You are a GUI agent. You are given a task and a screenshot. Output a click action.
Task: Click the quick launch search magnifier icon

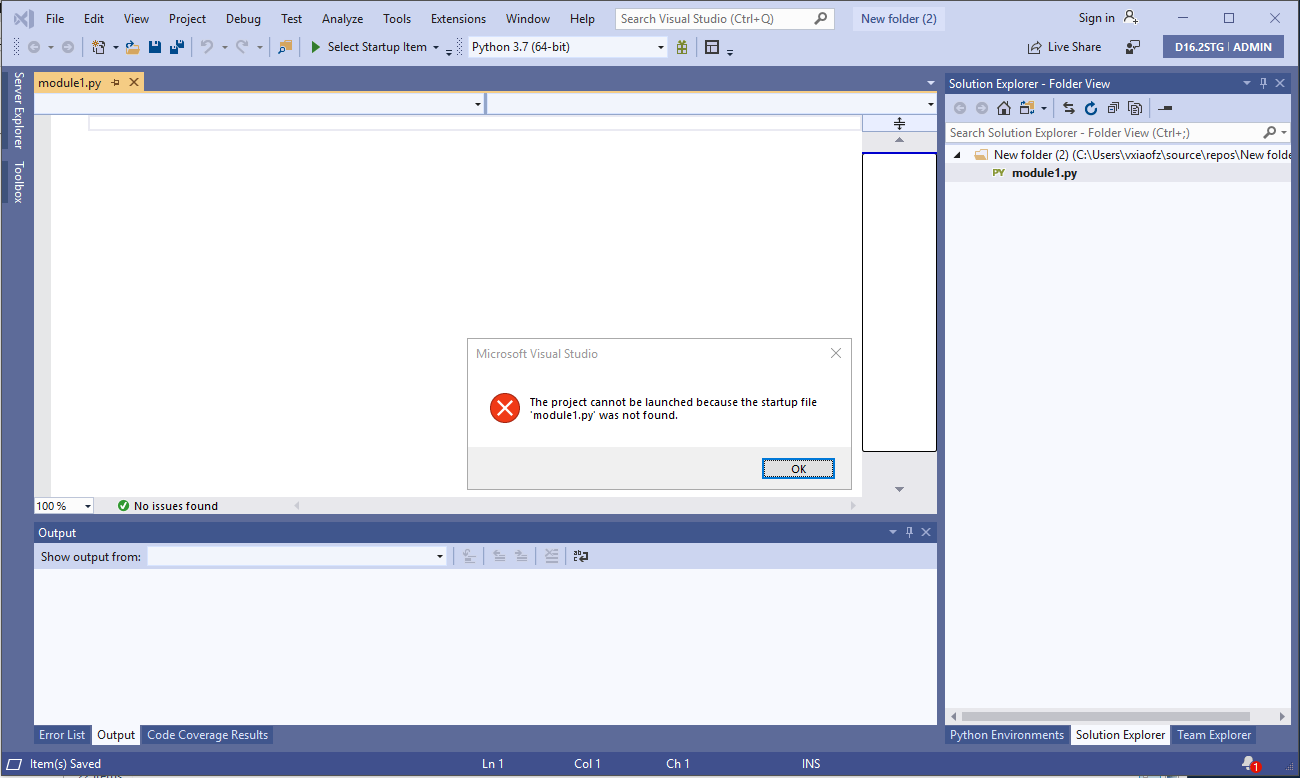pos(820,18)
